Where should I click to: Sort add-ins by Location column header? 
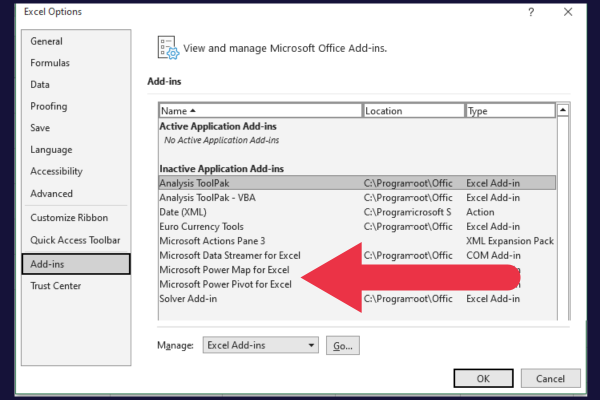[413, 111]
